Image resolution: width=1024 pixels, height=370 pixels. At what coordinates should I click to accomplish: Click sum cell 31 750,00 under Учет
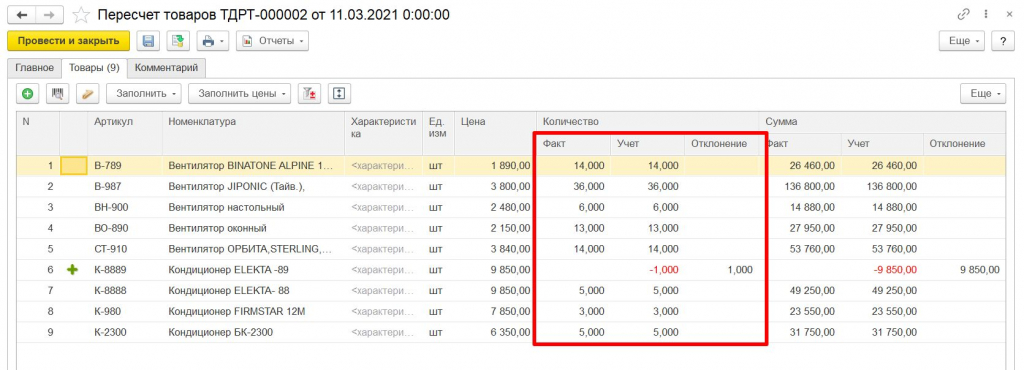[x=882, y=332]
